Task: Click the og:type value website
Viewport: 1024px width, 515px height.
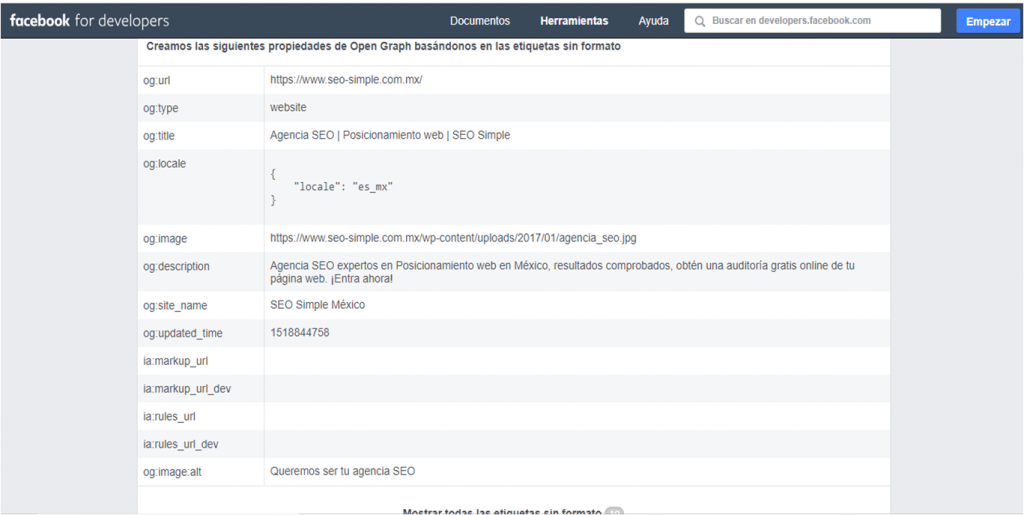Action: (288, 108)
